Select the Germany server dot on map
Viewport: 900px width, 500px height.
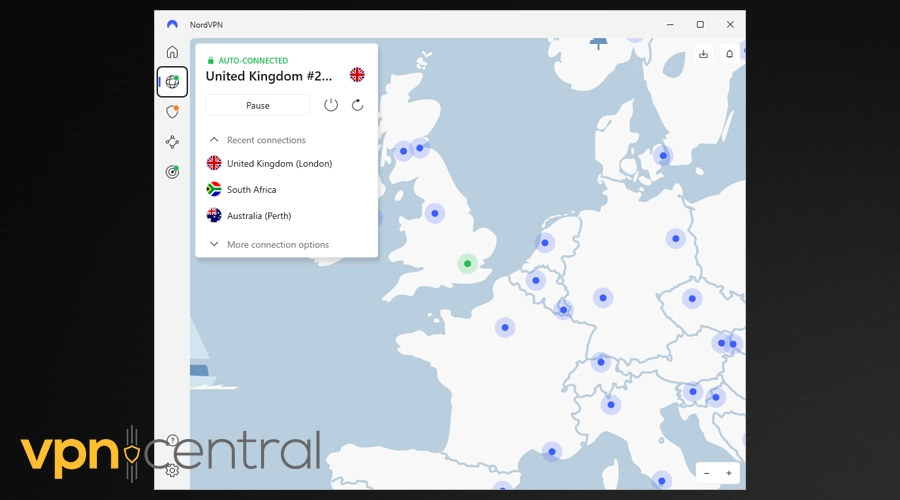[603, 298]
